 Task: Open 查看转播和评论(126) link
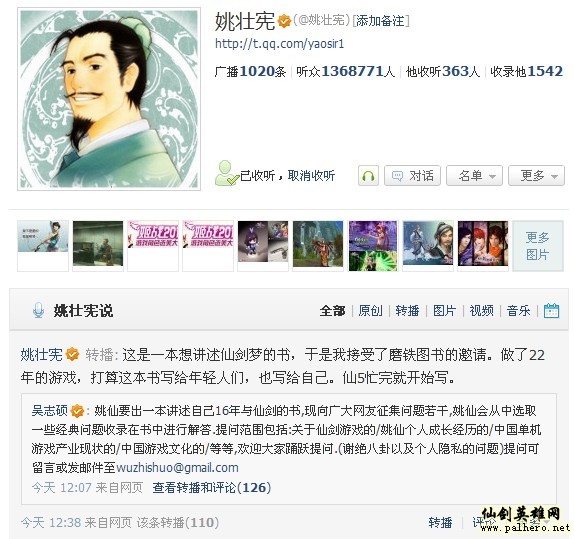[x=212, y=488]
